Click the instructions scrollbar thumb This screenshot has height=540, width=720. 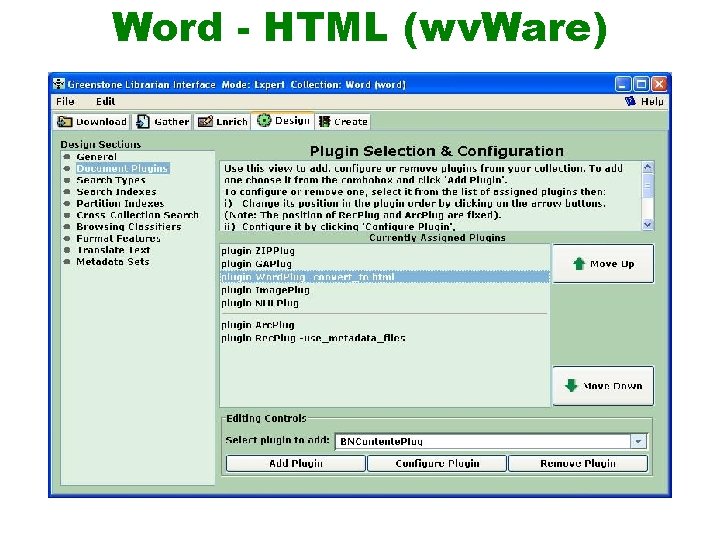coord(647,186)
